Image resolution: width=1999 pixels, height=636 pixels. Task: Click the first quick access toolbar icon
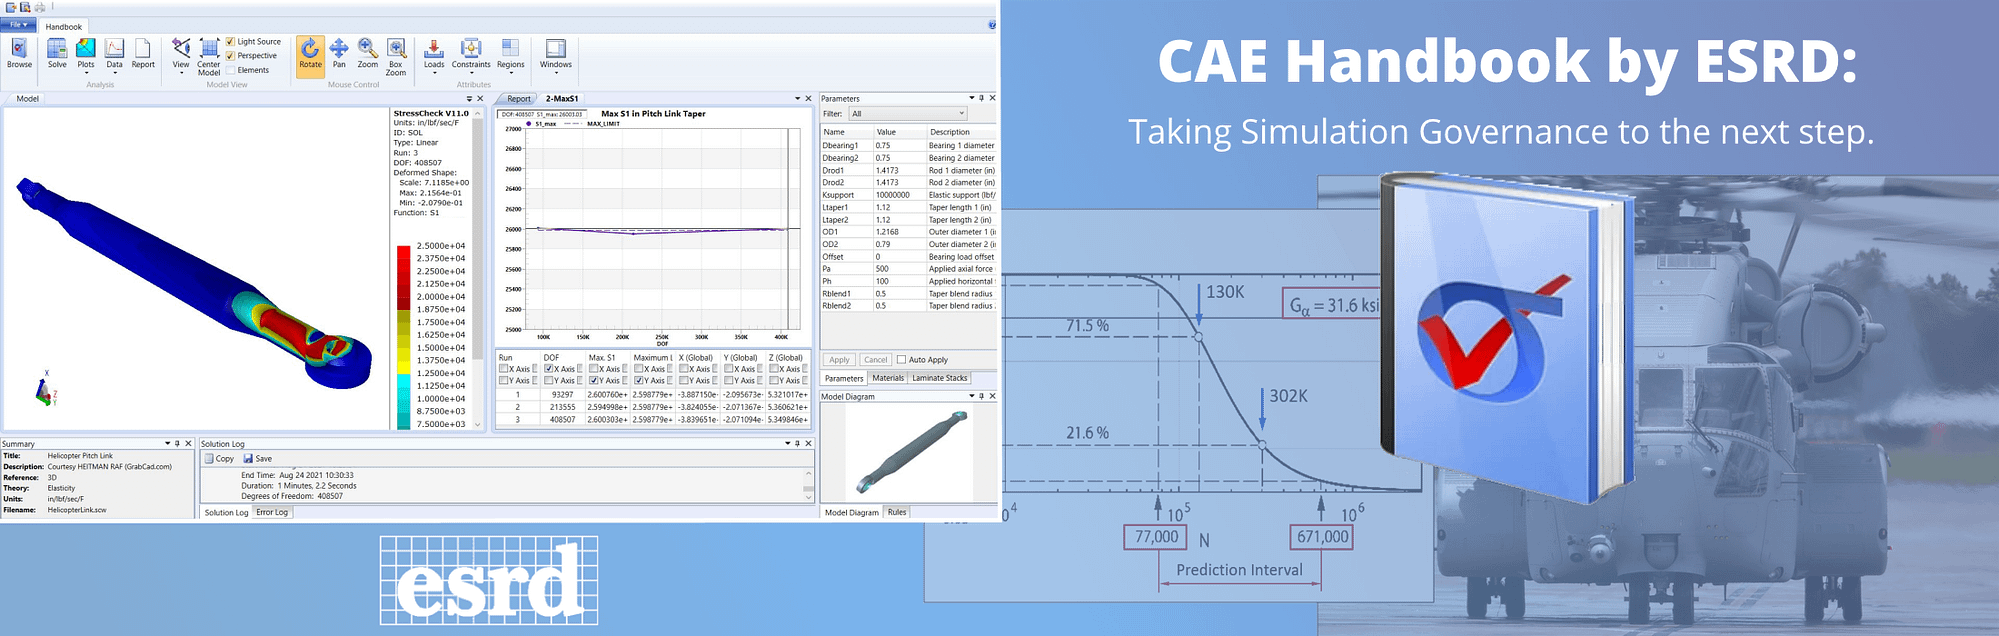(11, 7)
